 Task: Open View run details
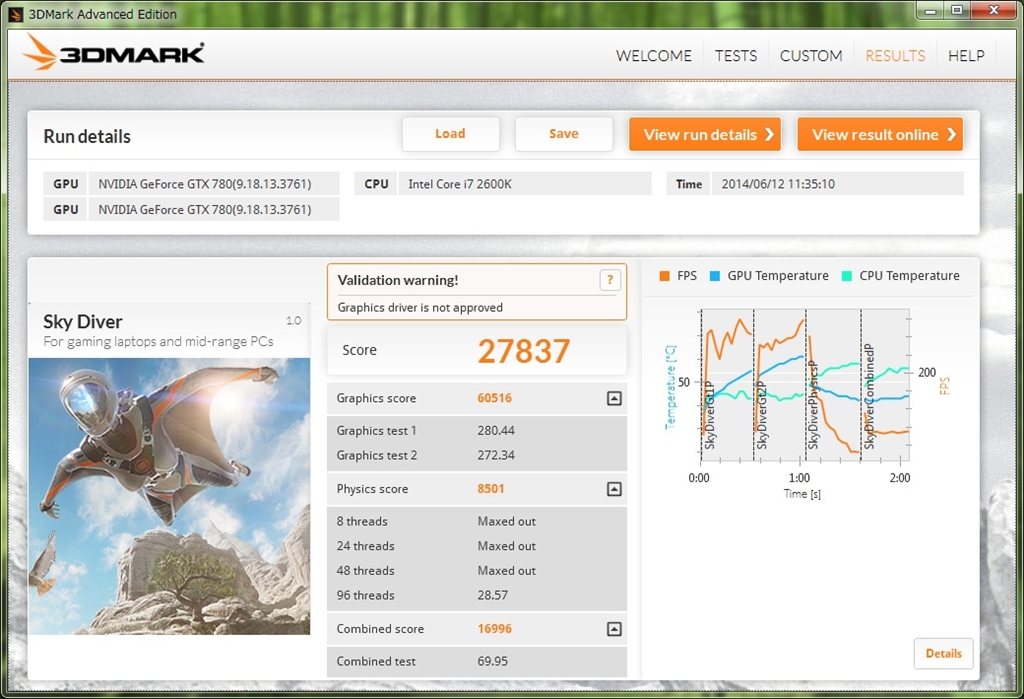coord(705,134)
